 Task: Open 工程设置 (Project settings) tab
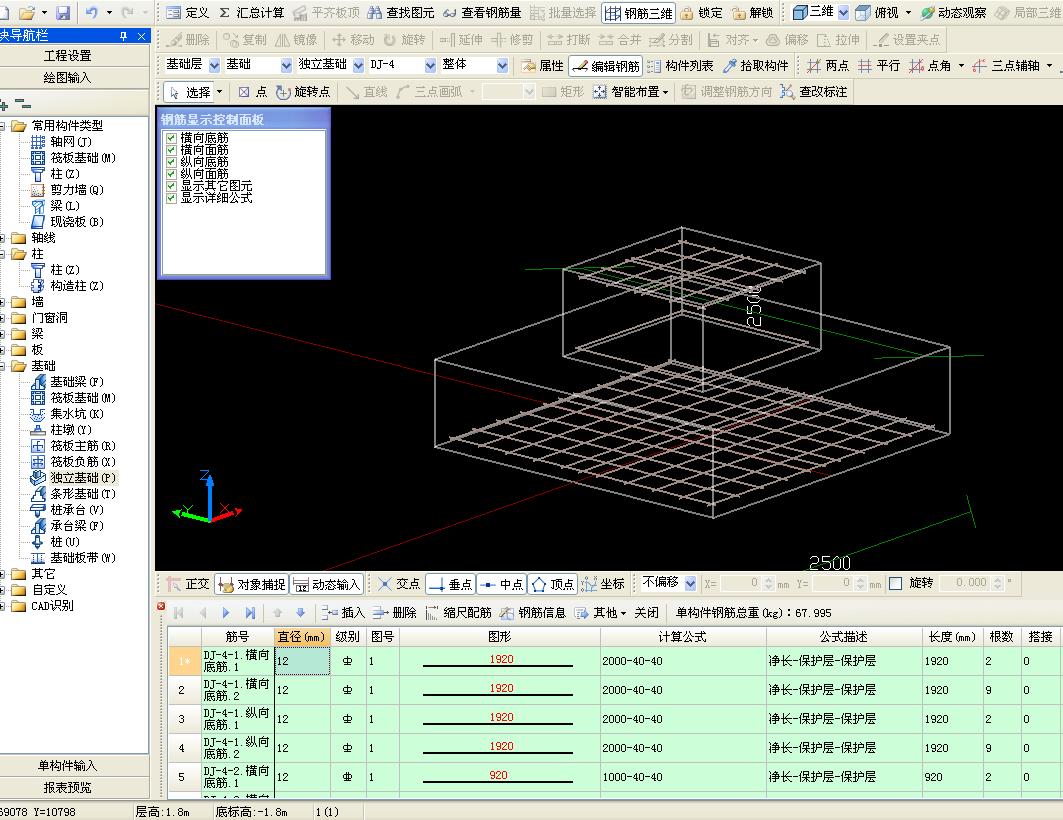click(x=67, y=56)
